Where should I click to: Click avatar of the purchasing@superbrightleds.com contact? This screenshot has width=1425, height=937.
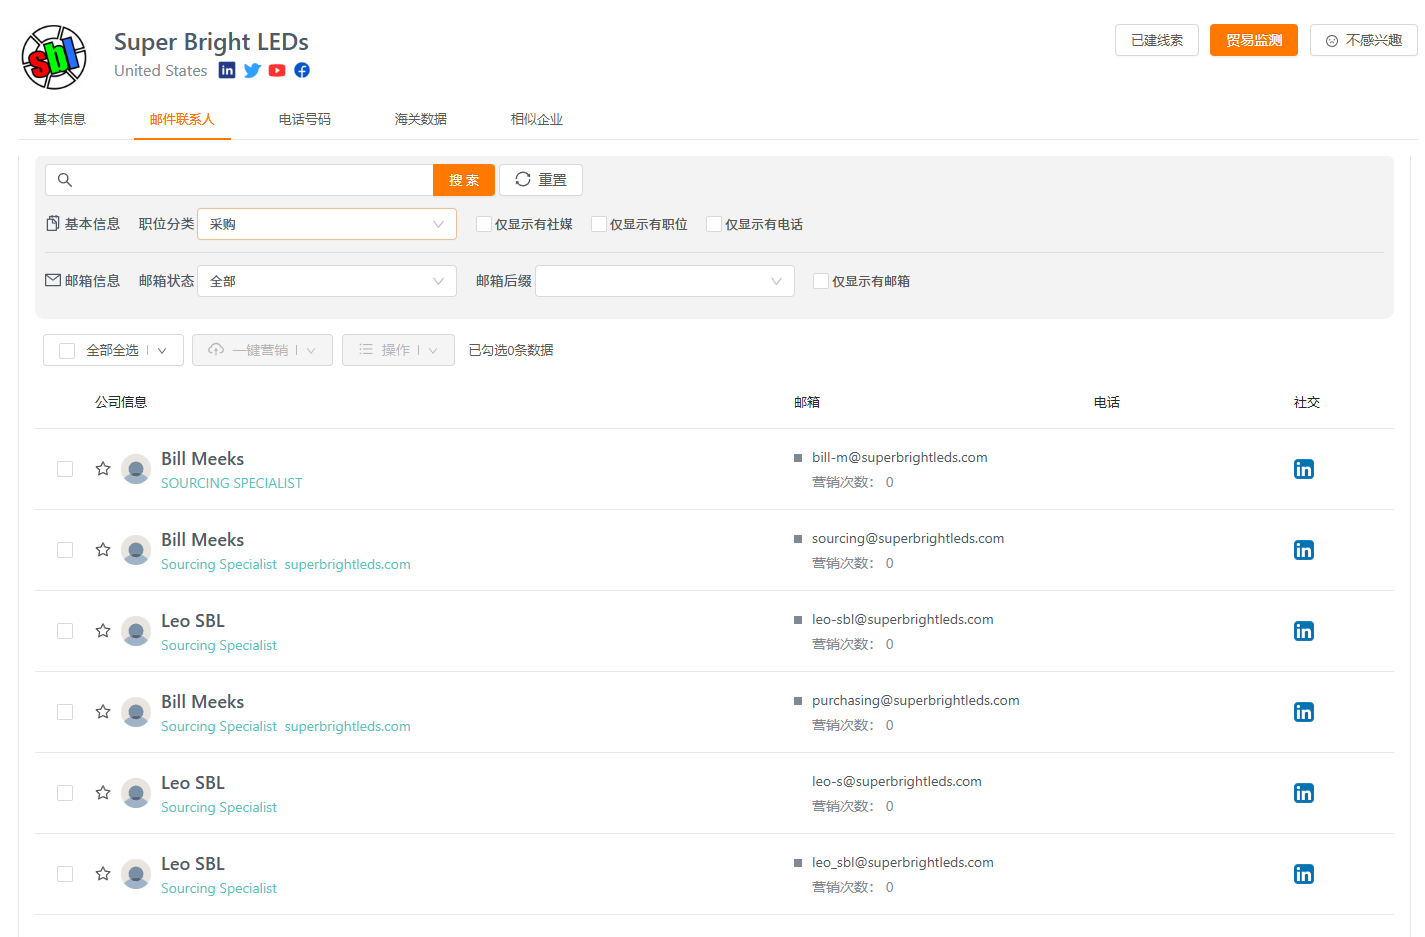(136, 711)
